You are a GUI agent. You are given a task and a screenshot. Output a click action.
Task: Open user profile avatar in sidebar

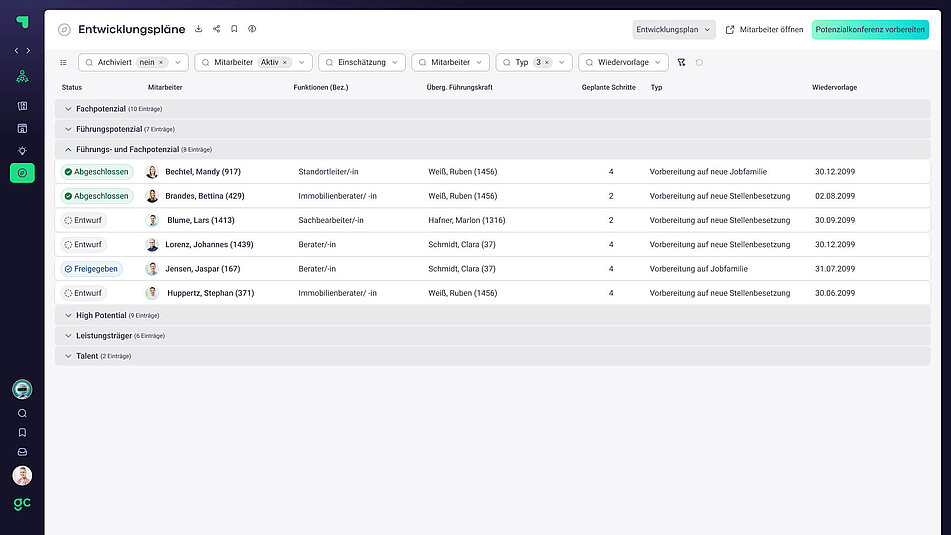pos(22,476)
